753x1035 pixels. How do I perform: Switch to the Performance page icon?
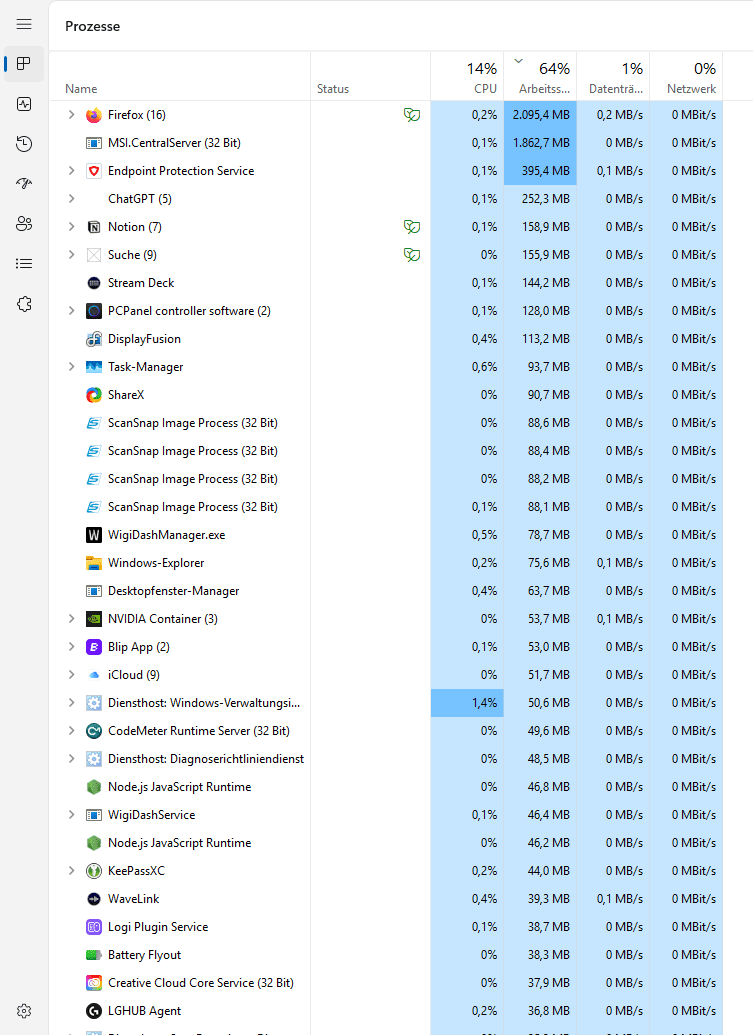pyautogui.click(x=24, y=104)
